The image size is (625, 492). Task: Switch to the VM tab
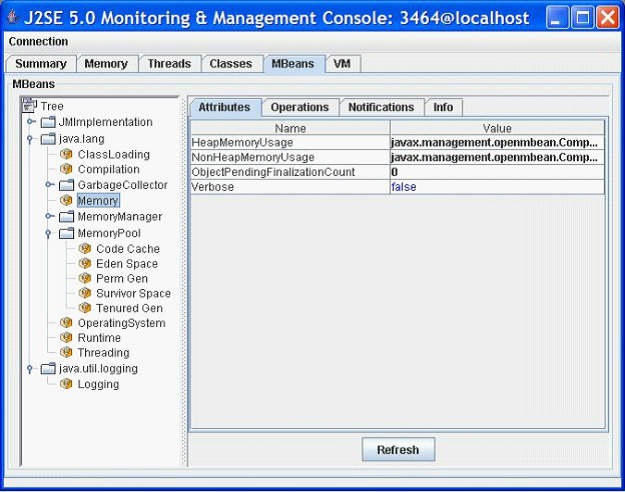(x=342, y=64)
